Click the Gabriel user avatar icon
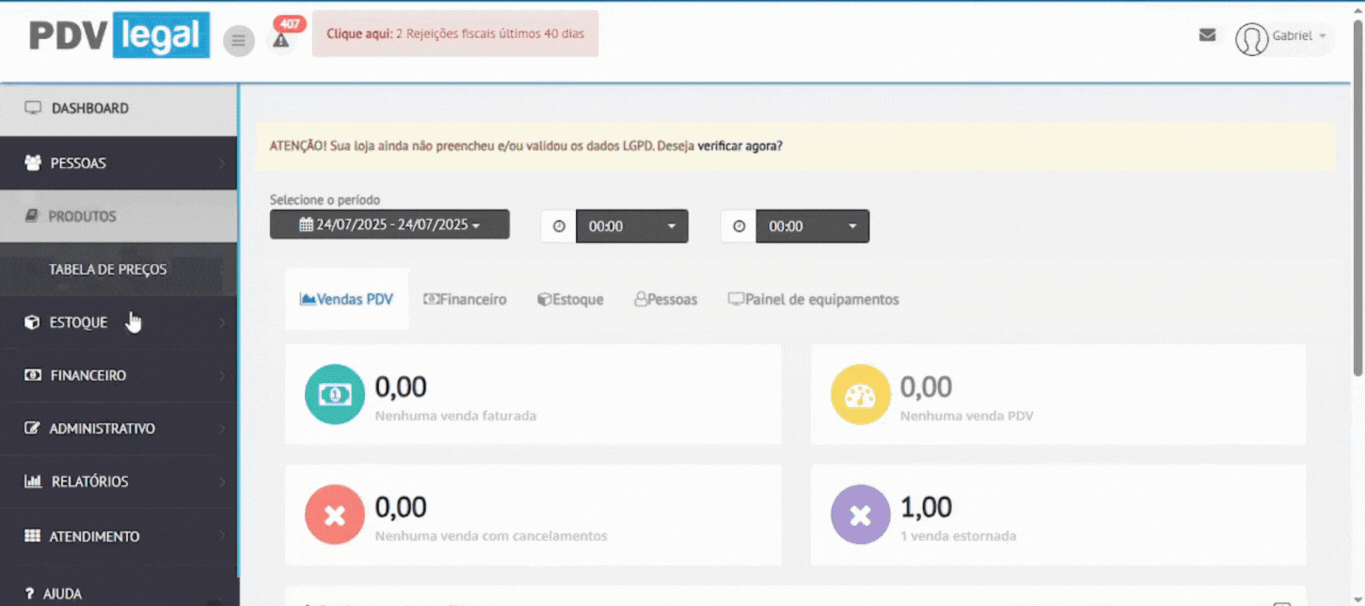The width and height of the screenshot is (1365, 606). click(x=1251, y=39)
